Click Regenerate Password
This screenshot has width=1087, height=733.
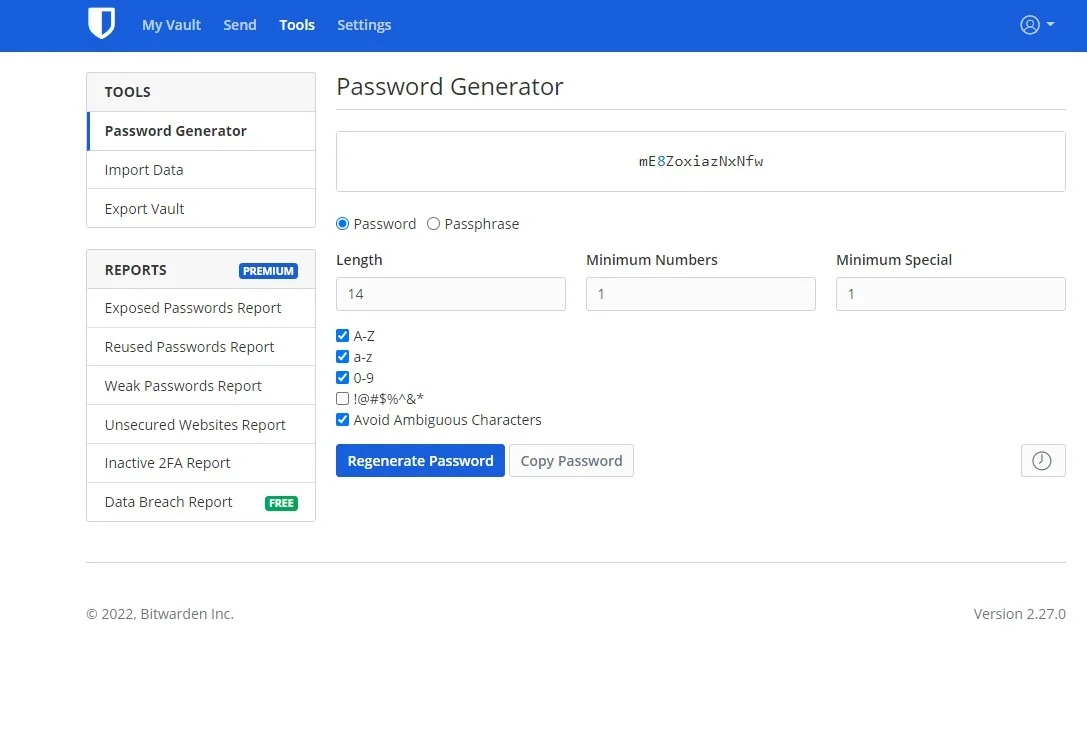point(420,460)
